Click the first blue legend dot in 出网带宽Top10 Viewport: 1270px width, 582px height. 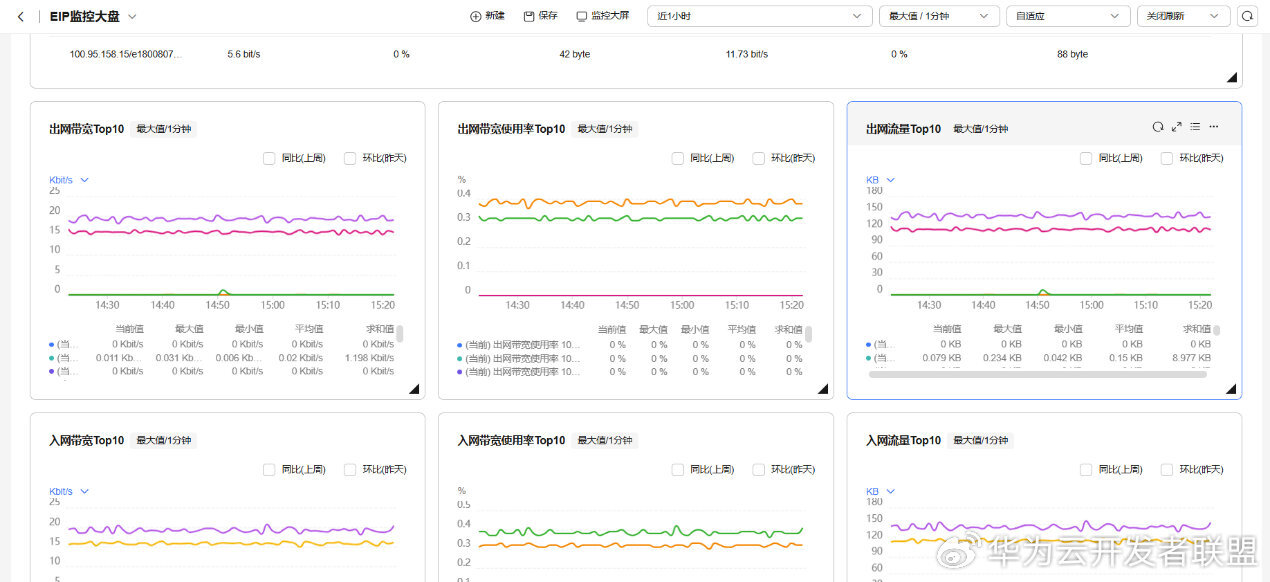[x=52, y=344]
